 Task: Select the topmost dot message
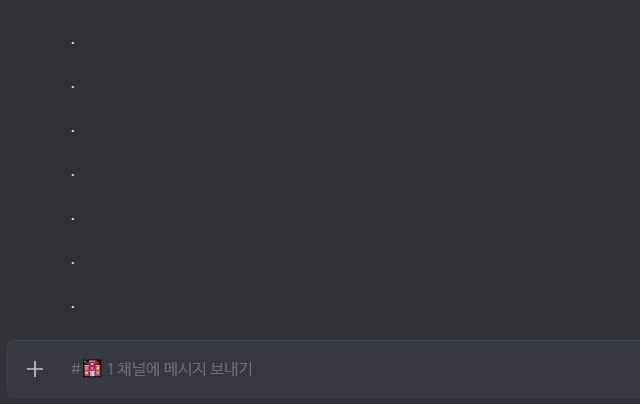(73, 43)
